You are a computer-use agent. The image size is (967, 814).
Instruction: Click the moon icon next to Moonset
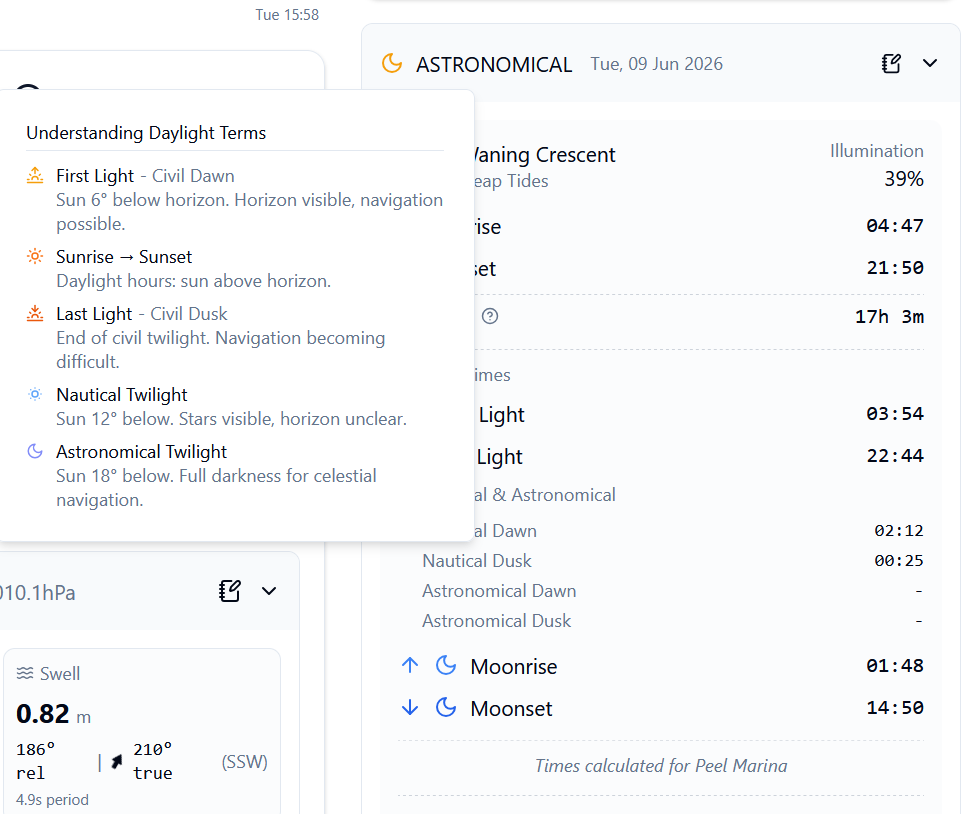tap(446, 707)
